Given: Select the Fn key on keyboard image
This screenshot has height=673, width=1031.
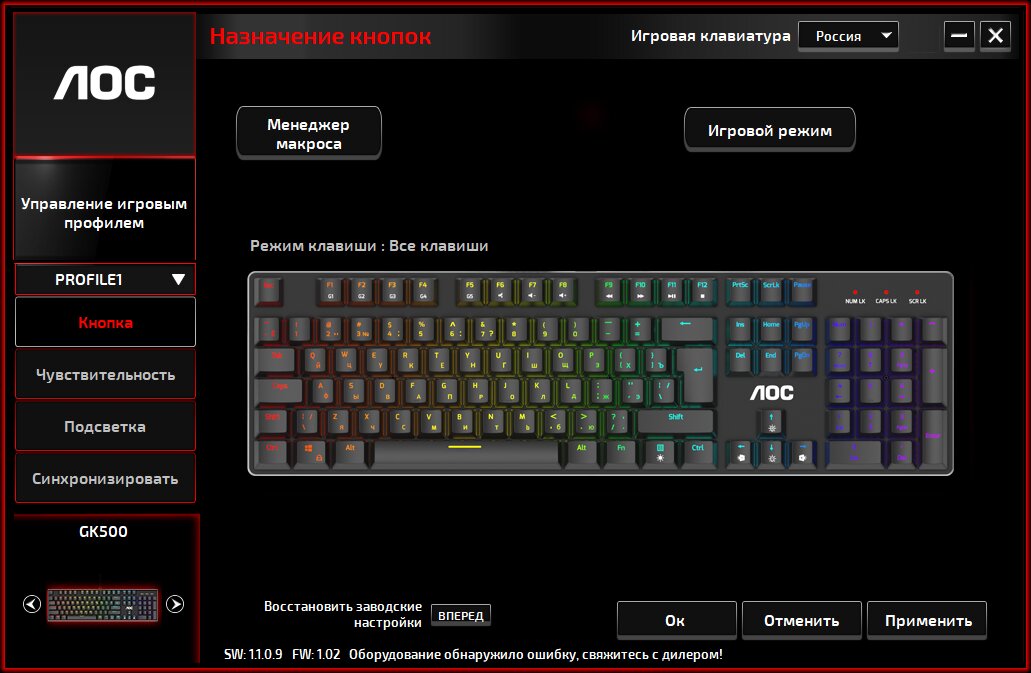Looking at the screenshot, I should point(621,452).
